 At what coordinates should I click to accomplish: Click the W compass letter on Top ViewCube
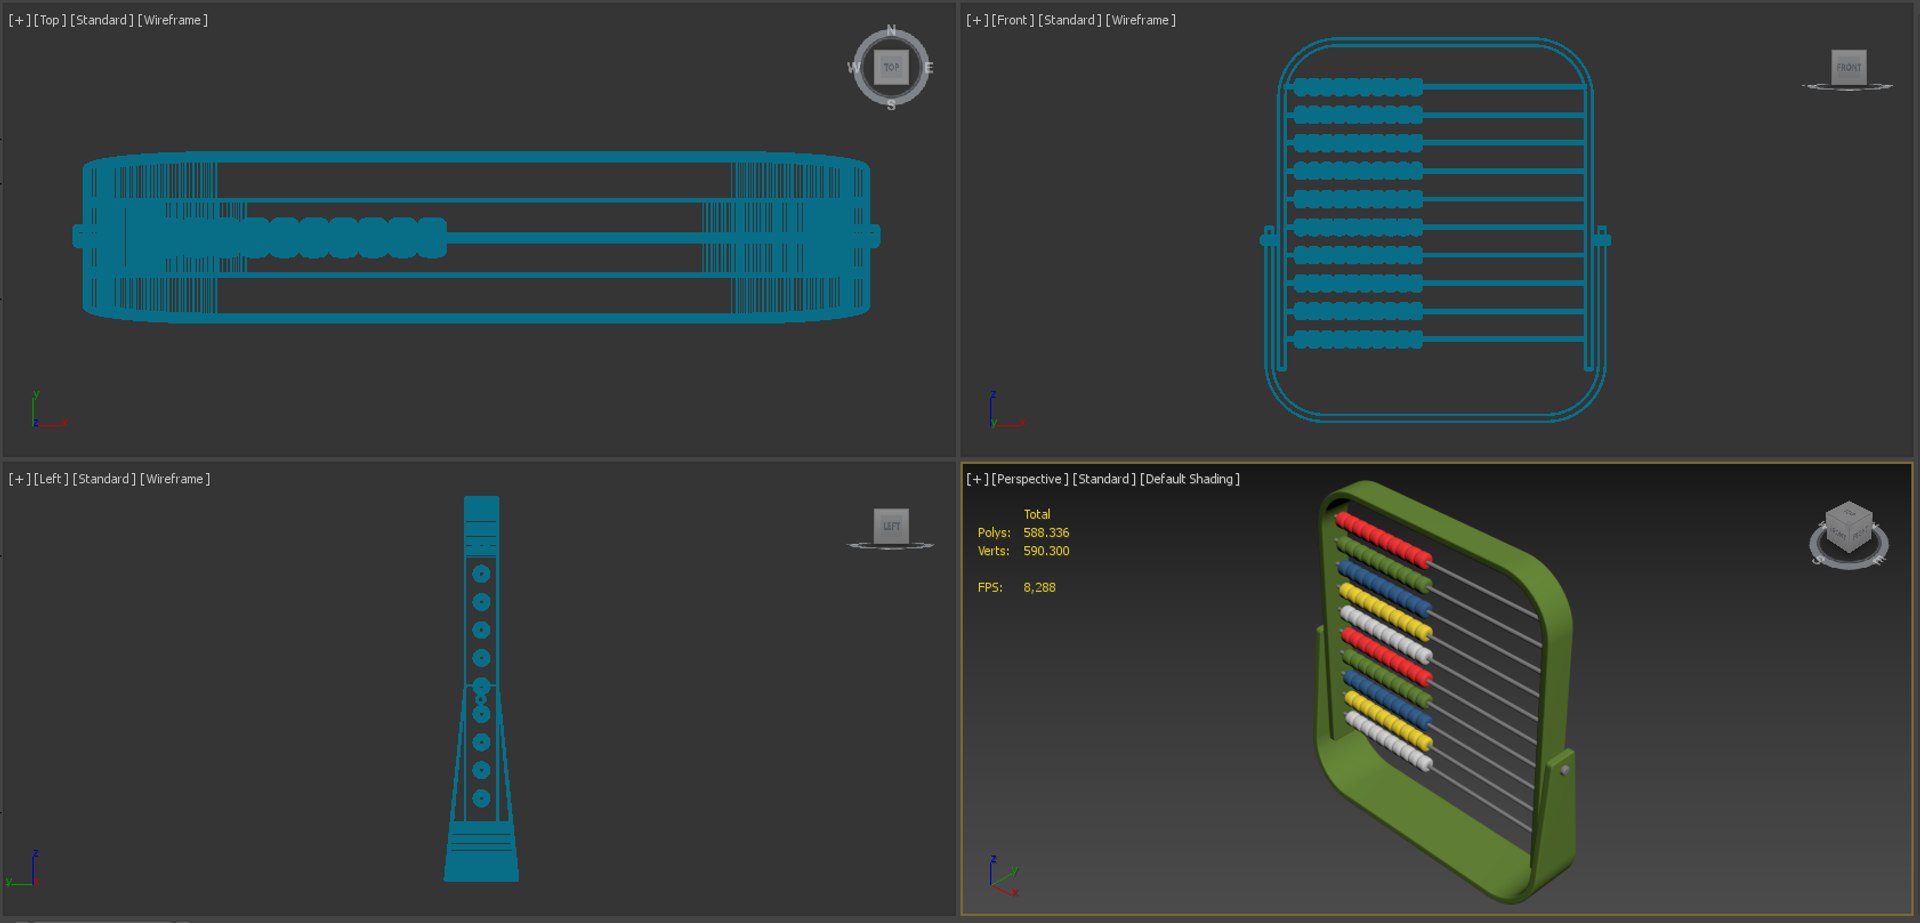[853, 68]
